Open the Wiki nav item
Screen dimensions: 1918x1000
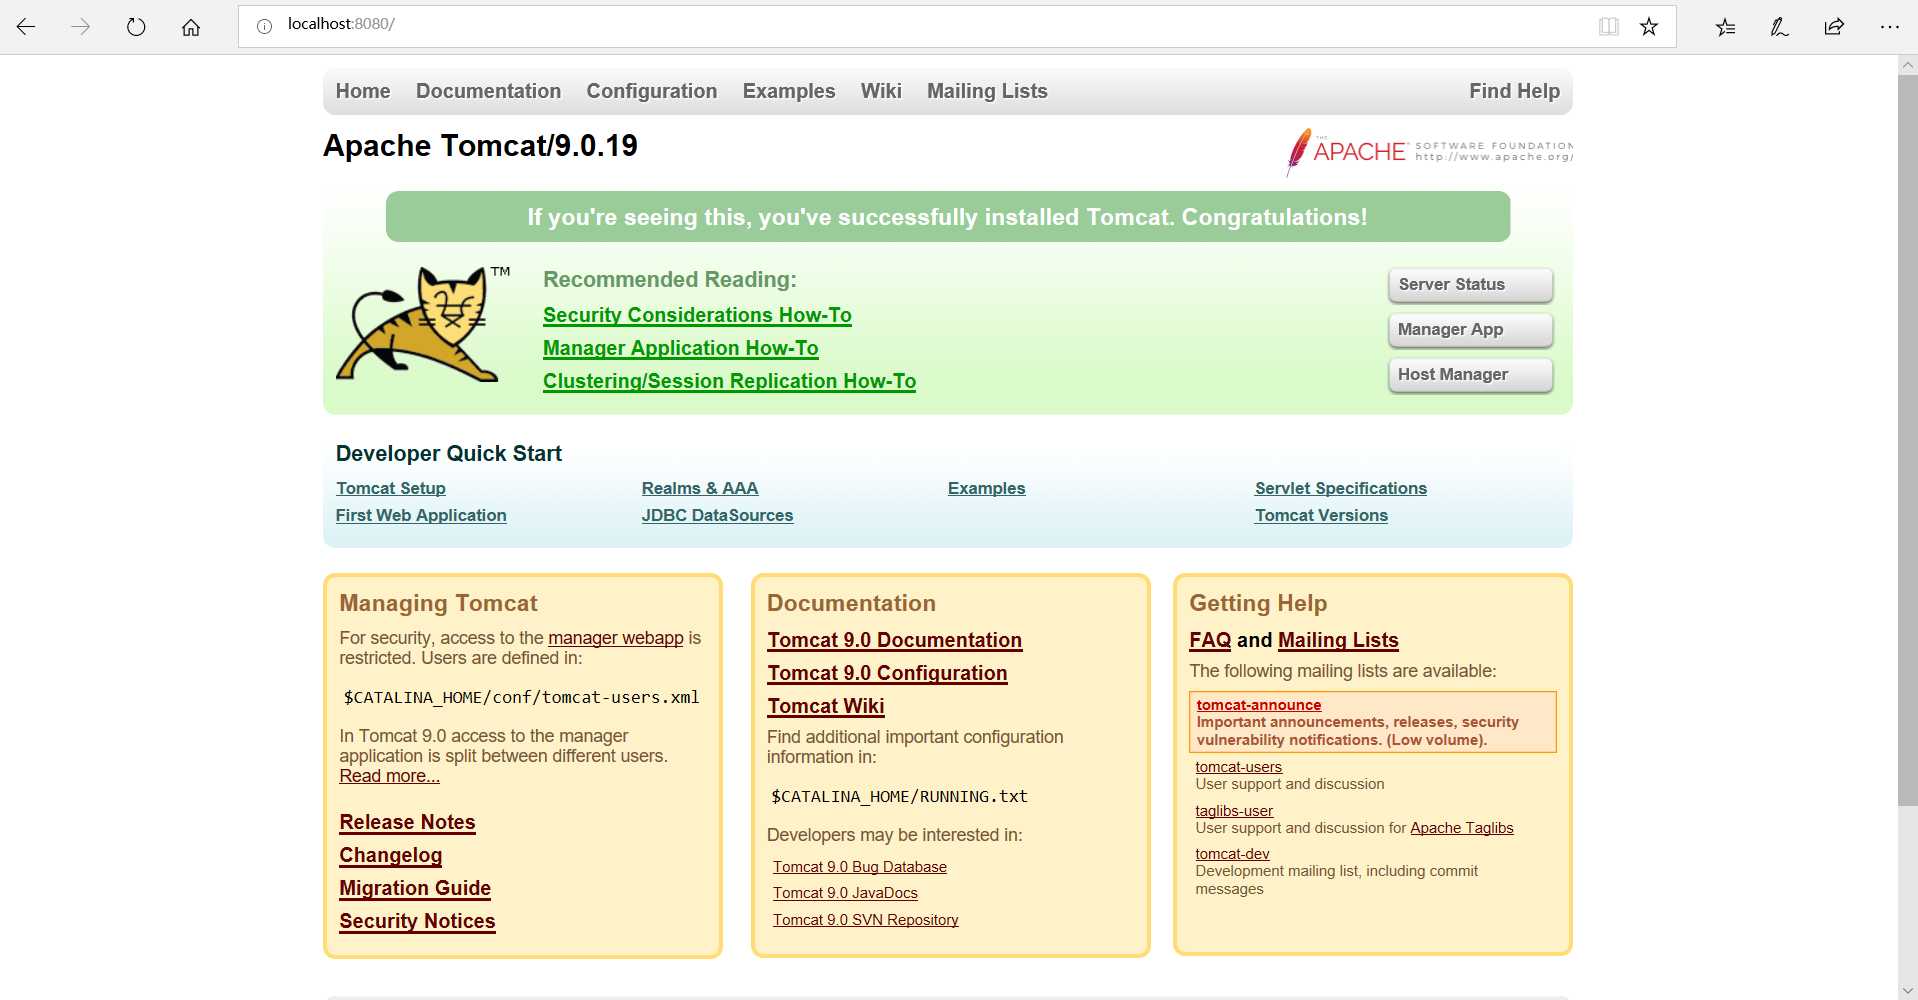coord(881,91)
